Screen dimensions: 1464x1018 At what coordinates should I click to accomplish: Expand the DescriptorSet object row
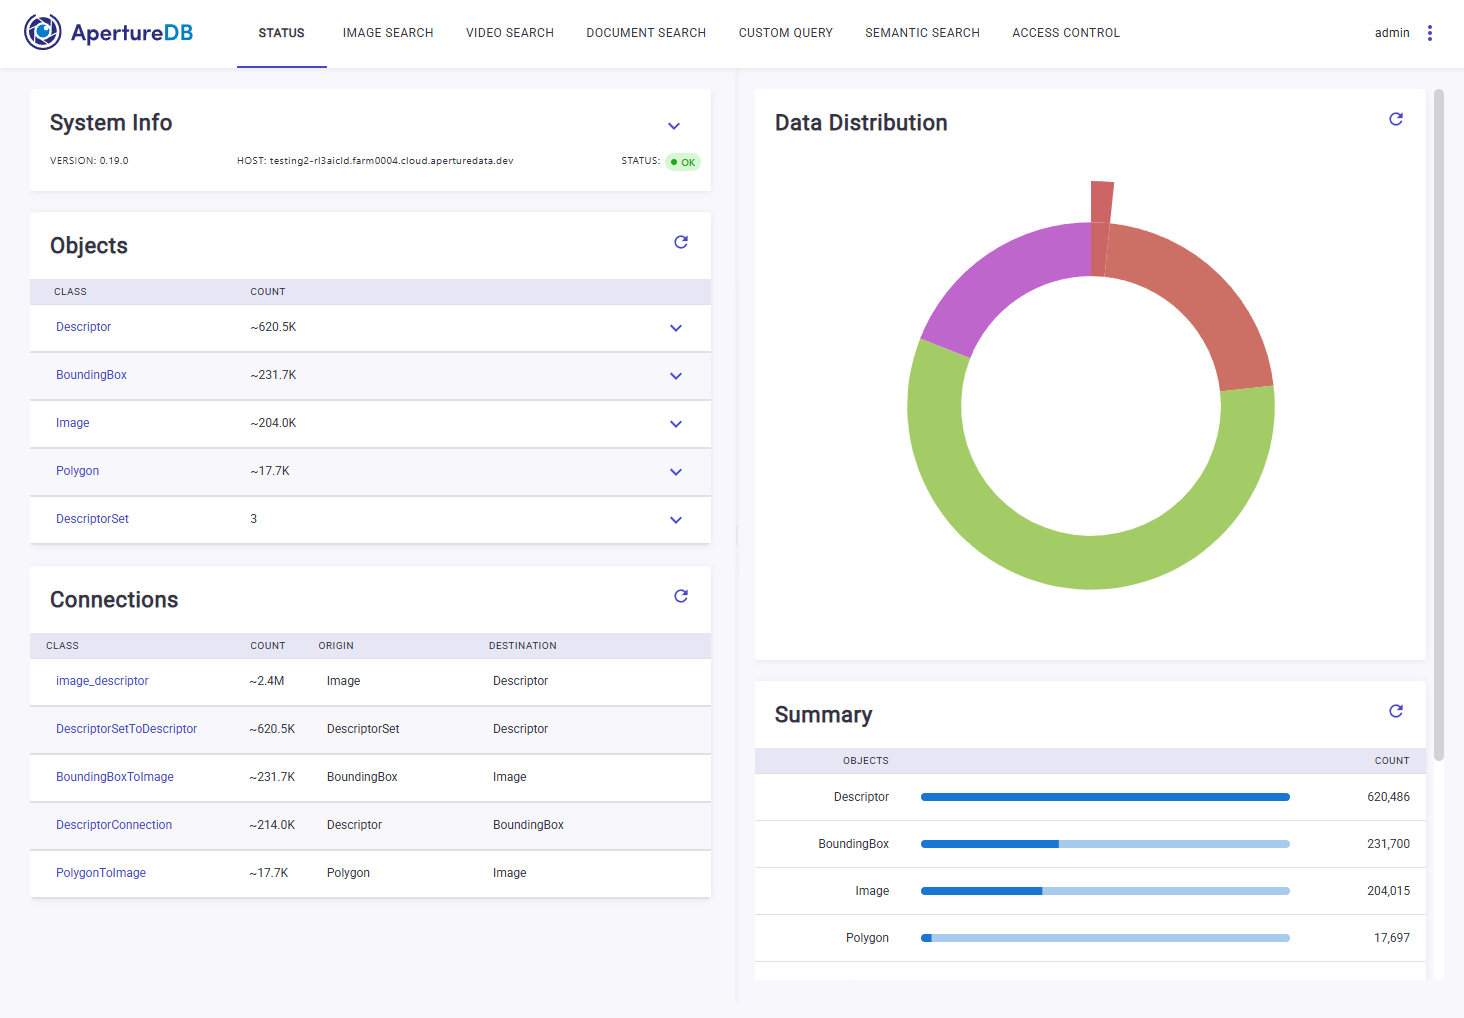point(676,520)
